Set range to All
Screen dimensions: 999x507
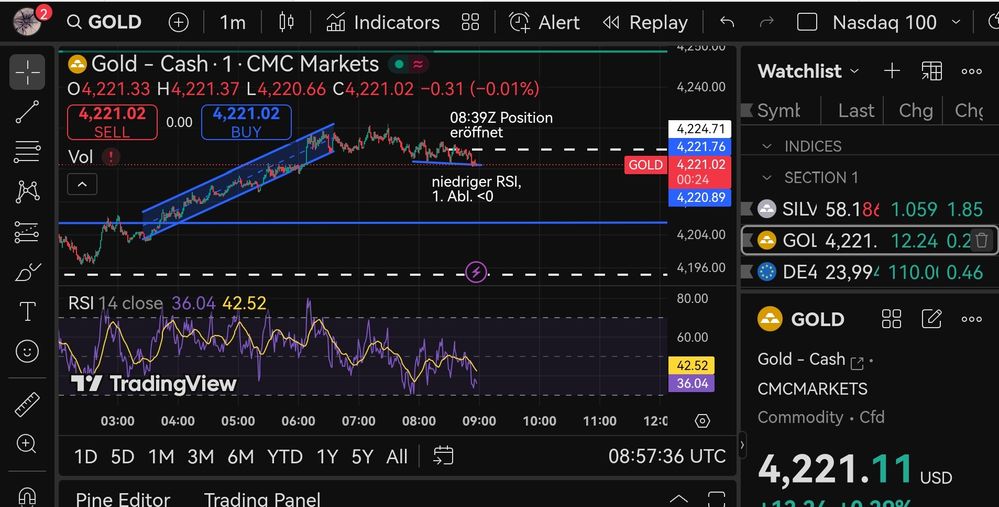coord(397,457)
